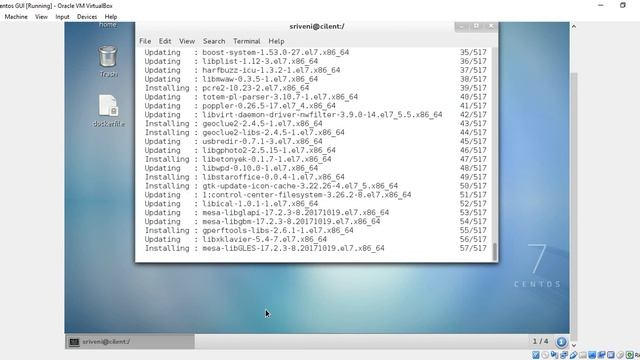Open the Terminal menu in the terminal menubar
Image resolution: width=640 pixels, height=360 pixels.
[247, 41]
